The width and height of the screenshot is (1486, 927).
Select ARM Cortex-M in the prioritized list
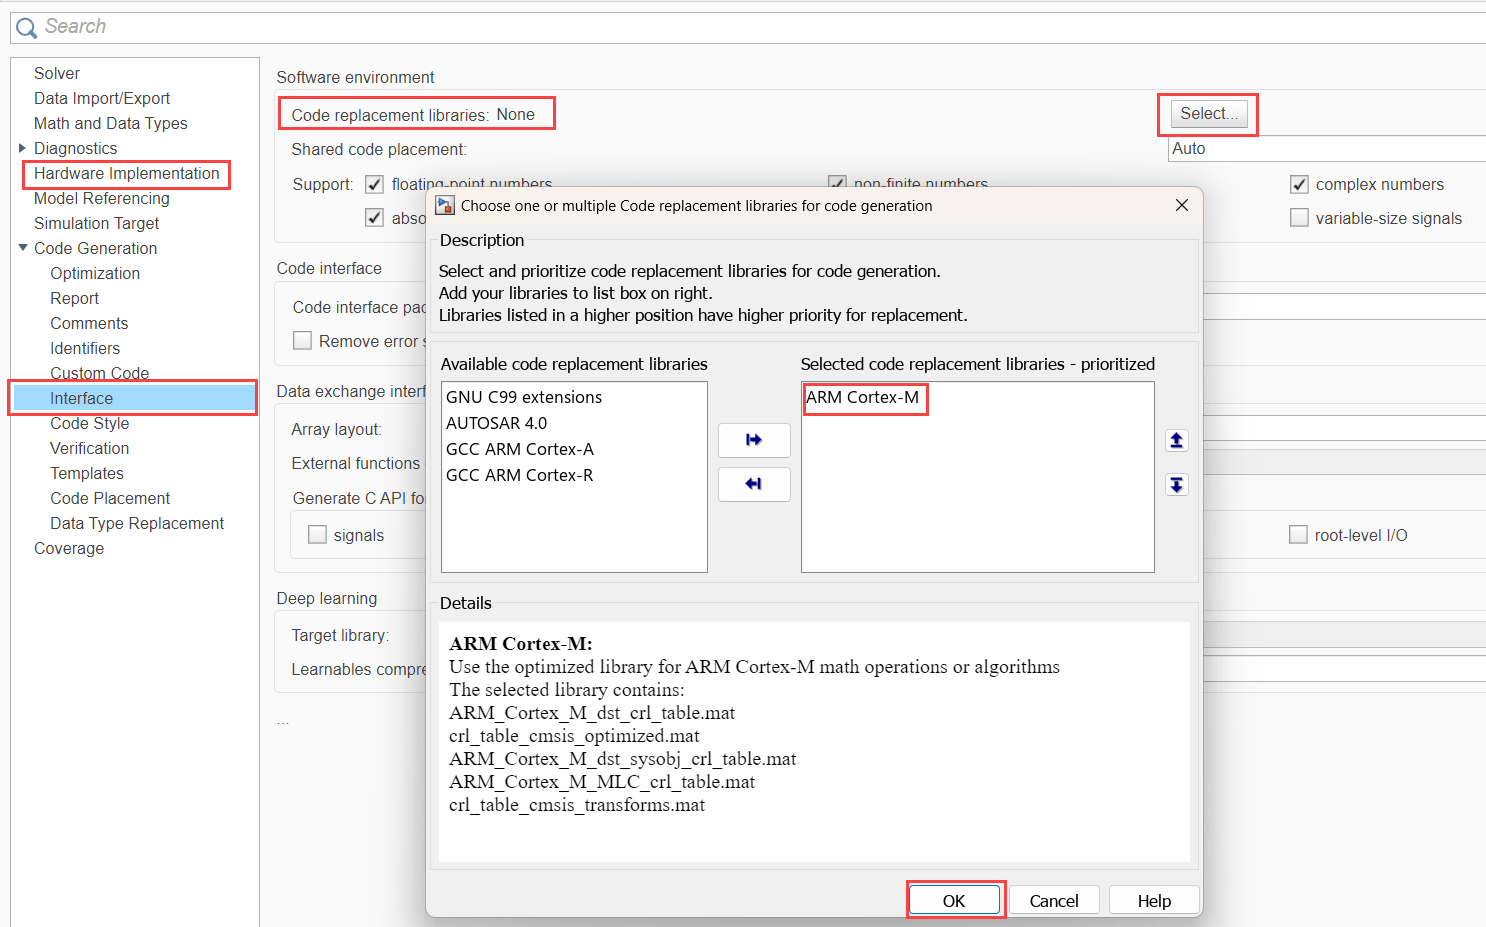(862, 397)
